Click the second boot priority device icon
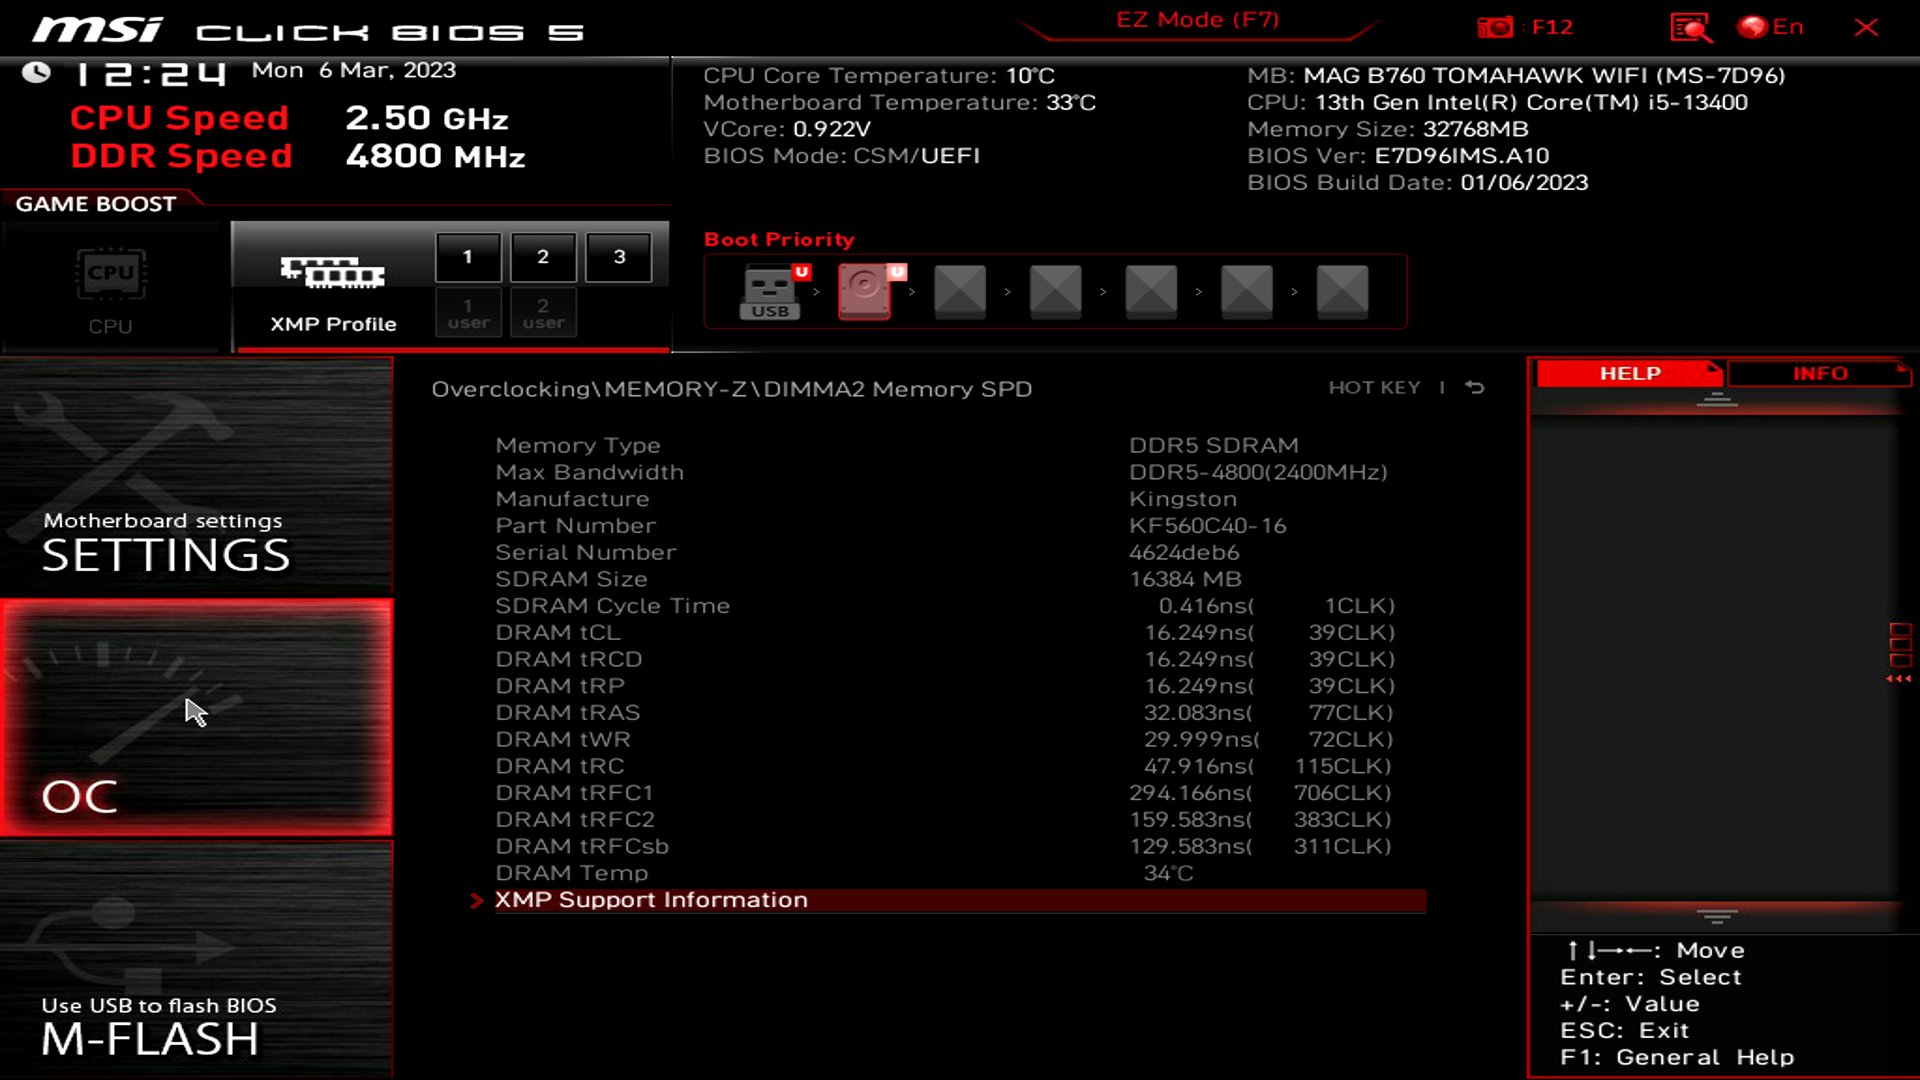The width and height of the screenshot is (1920, 1080). click(865, 291)
